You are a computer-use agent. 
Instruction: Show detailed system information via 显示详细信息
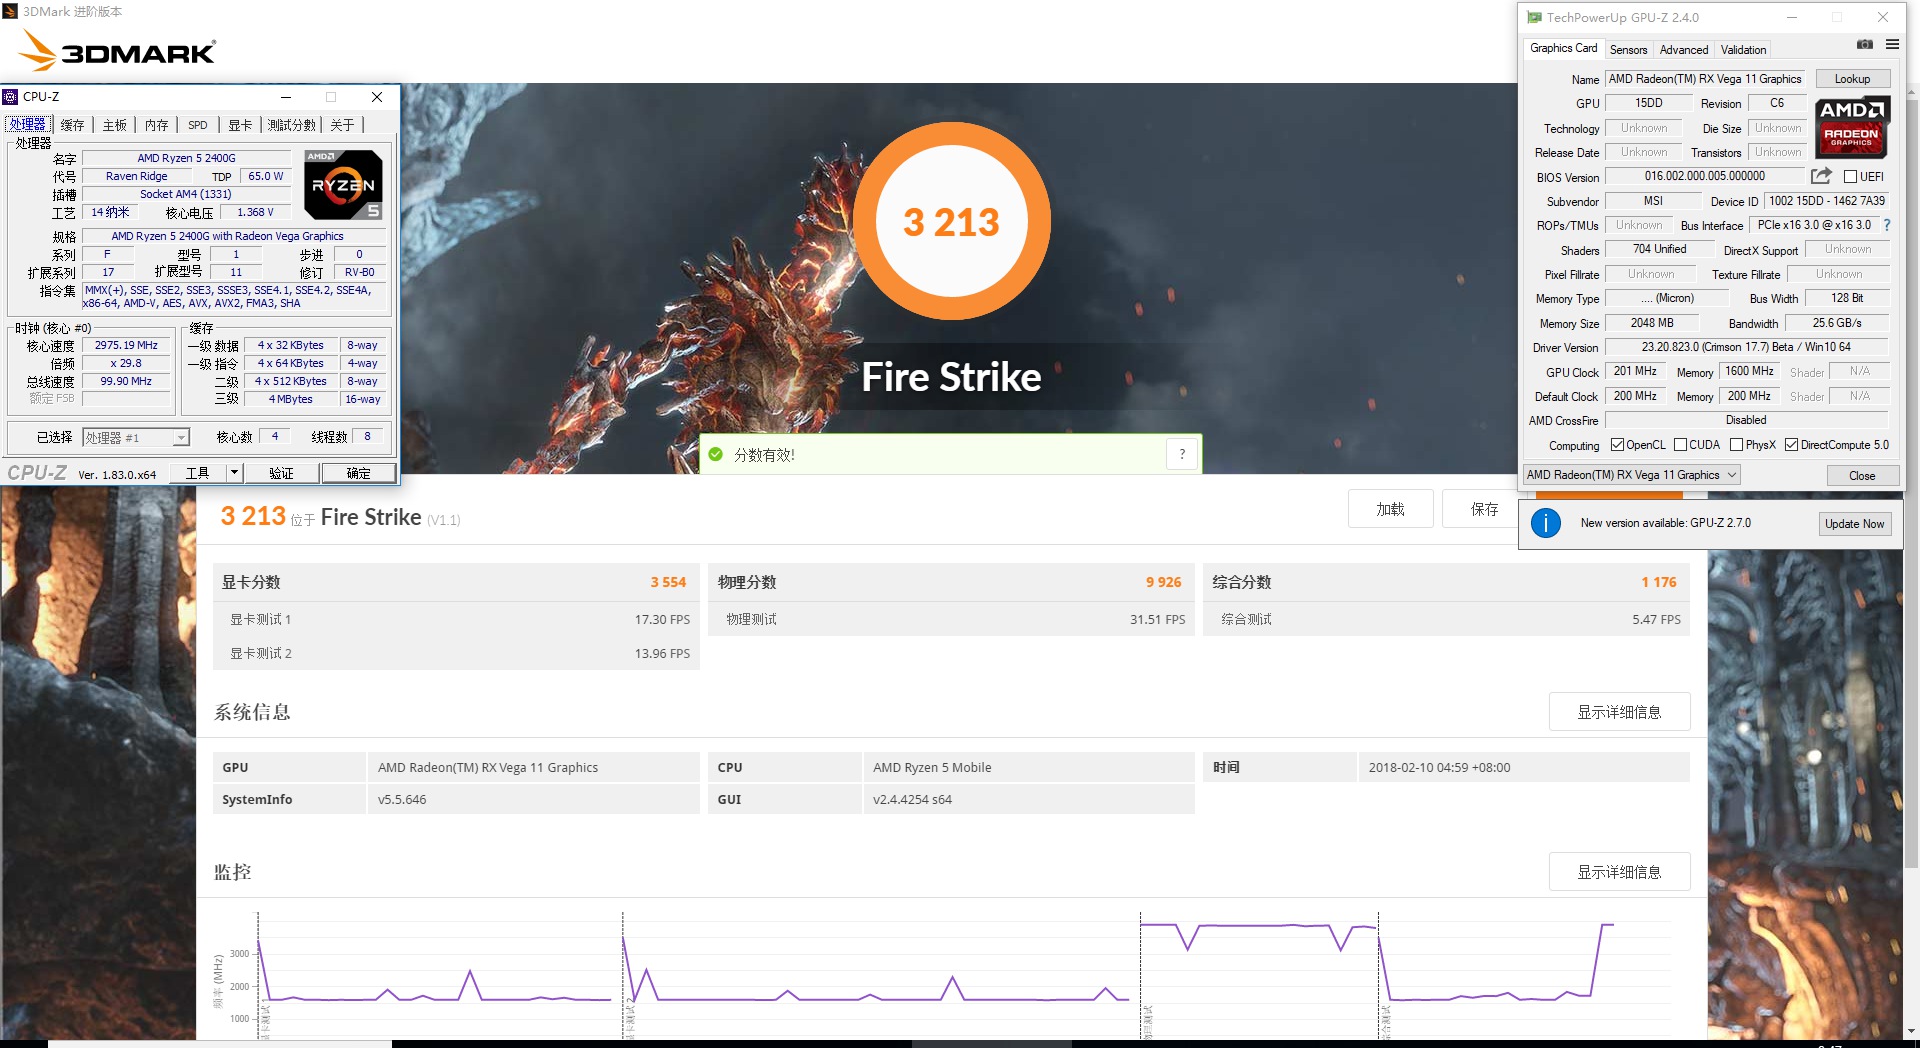(x=1619, y=711)
